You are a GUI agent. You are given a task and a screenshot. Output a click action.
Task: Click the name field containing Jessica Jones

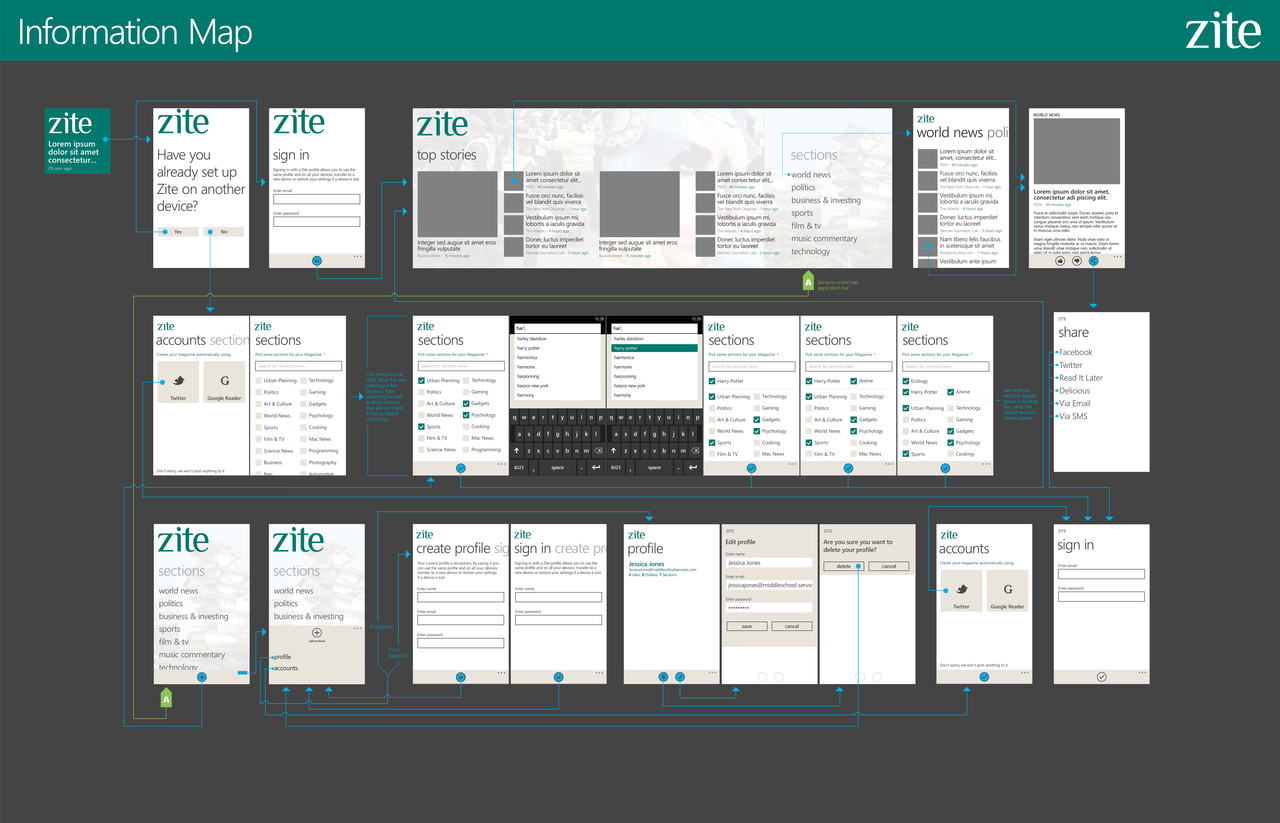click(769, 563)
